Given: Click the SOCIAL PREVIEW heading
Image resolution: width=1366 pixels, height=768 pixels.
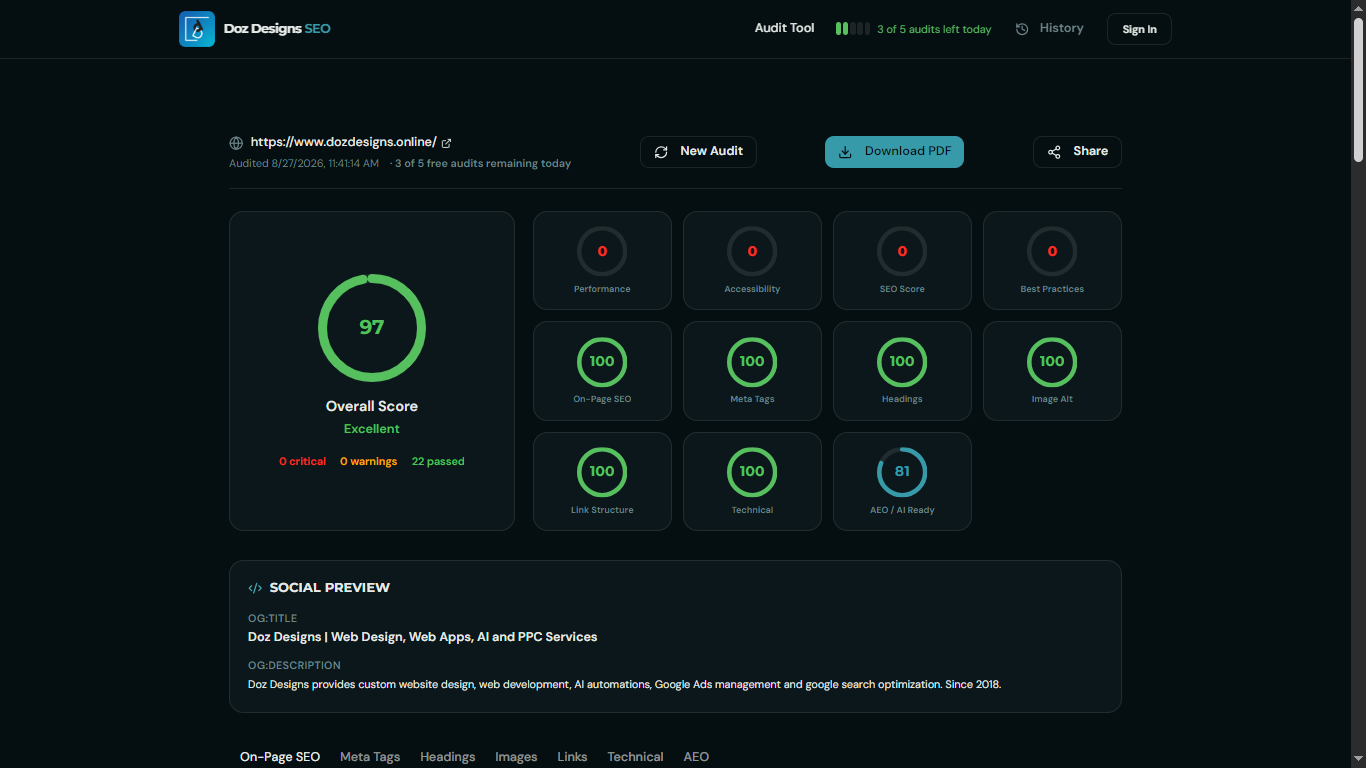Looking at the screenshot, I should click(x=330, y=588).
